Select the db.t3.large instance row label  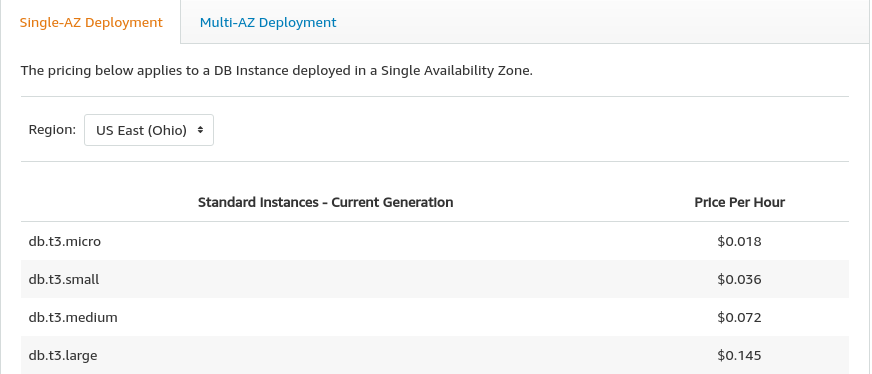click(63, 355)
